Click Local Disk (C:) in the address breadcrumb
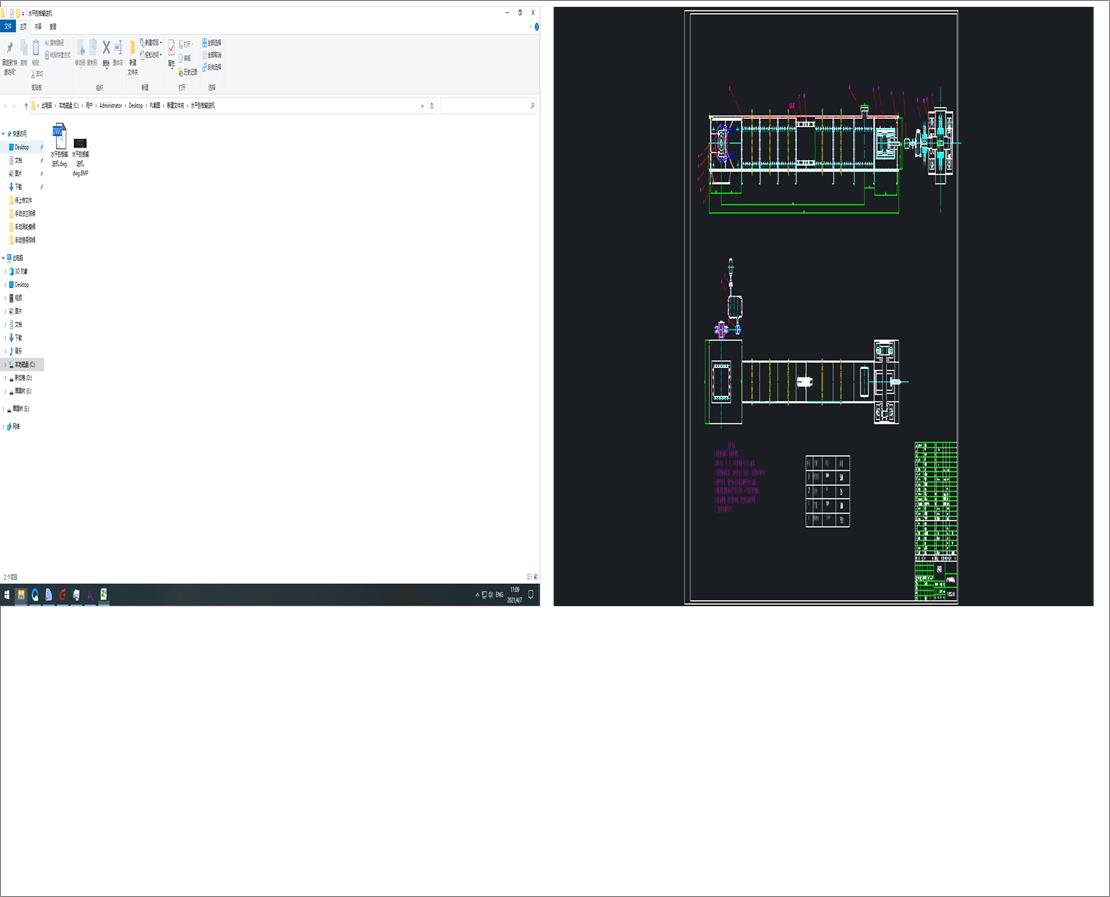1110x897 pixels. point(69,106)
